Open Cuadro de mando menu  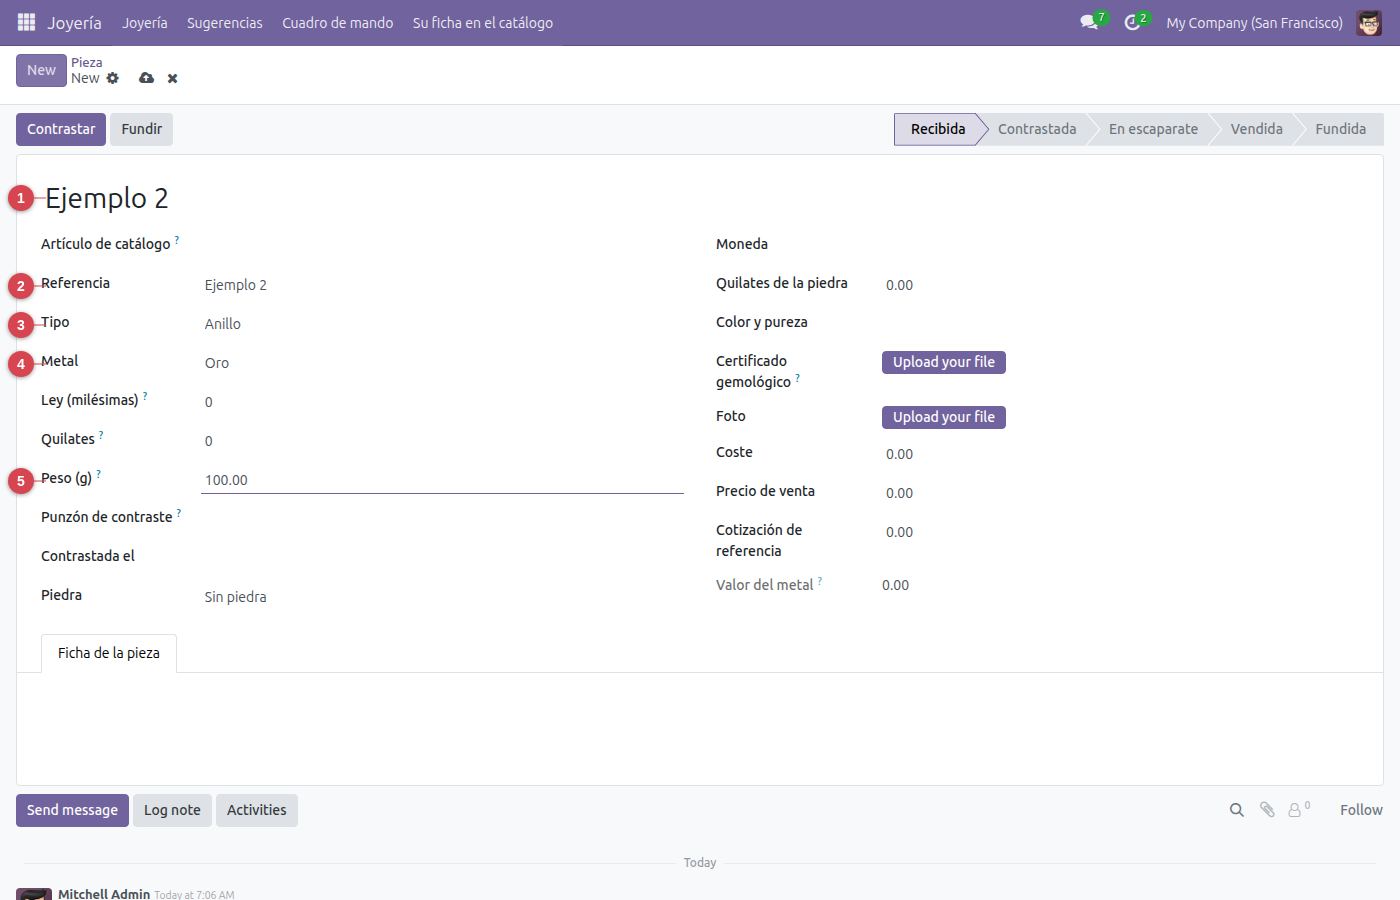click(338, 22)
